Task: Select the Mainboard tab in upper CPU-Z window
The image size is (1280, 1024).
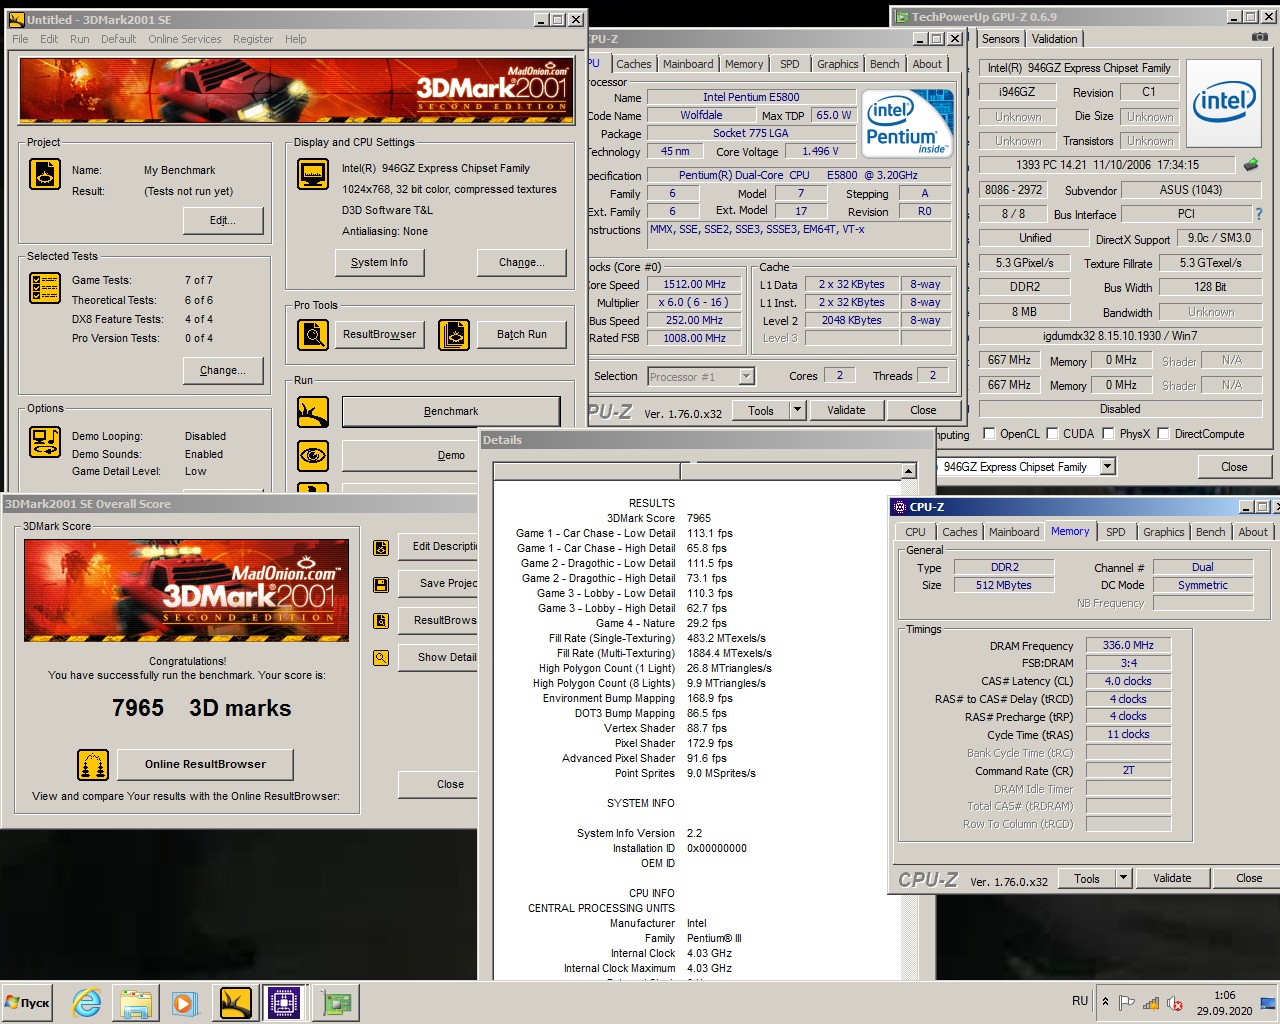Action: (x=688, y=64)
